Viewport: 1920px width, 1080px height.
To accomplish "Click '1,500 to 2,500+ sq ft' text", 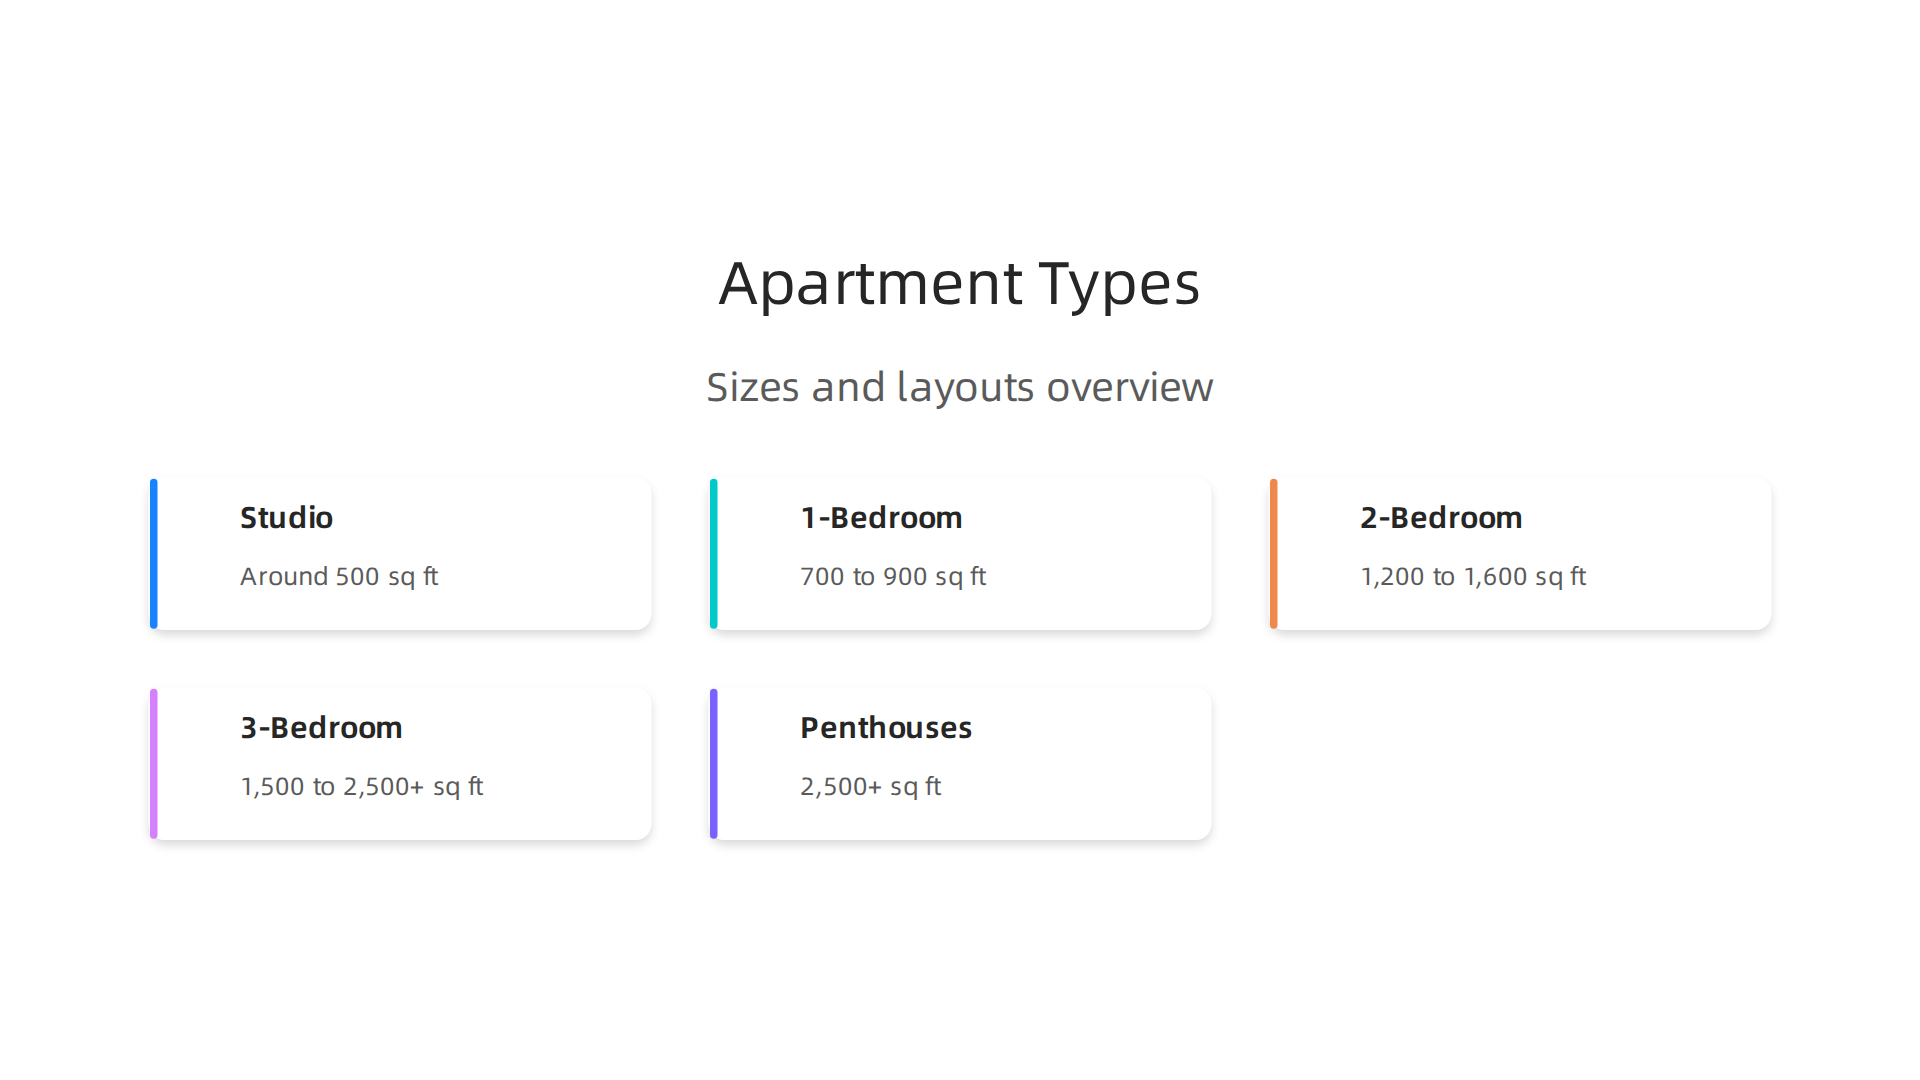I will 361,787.
